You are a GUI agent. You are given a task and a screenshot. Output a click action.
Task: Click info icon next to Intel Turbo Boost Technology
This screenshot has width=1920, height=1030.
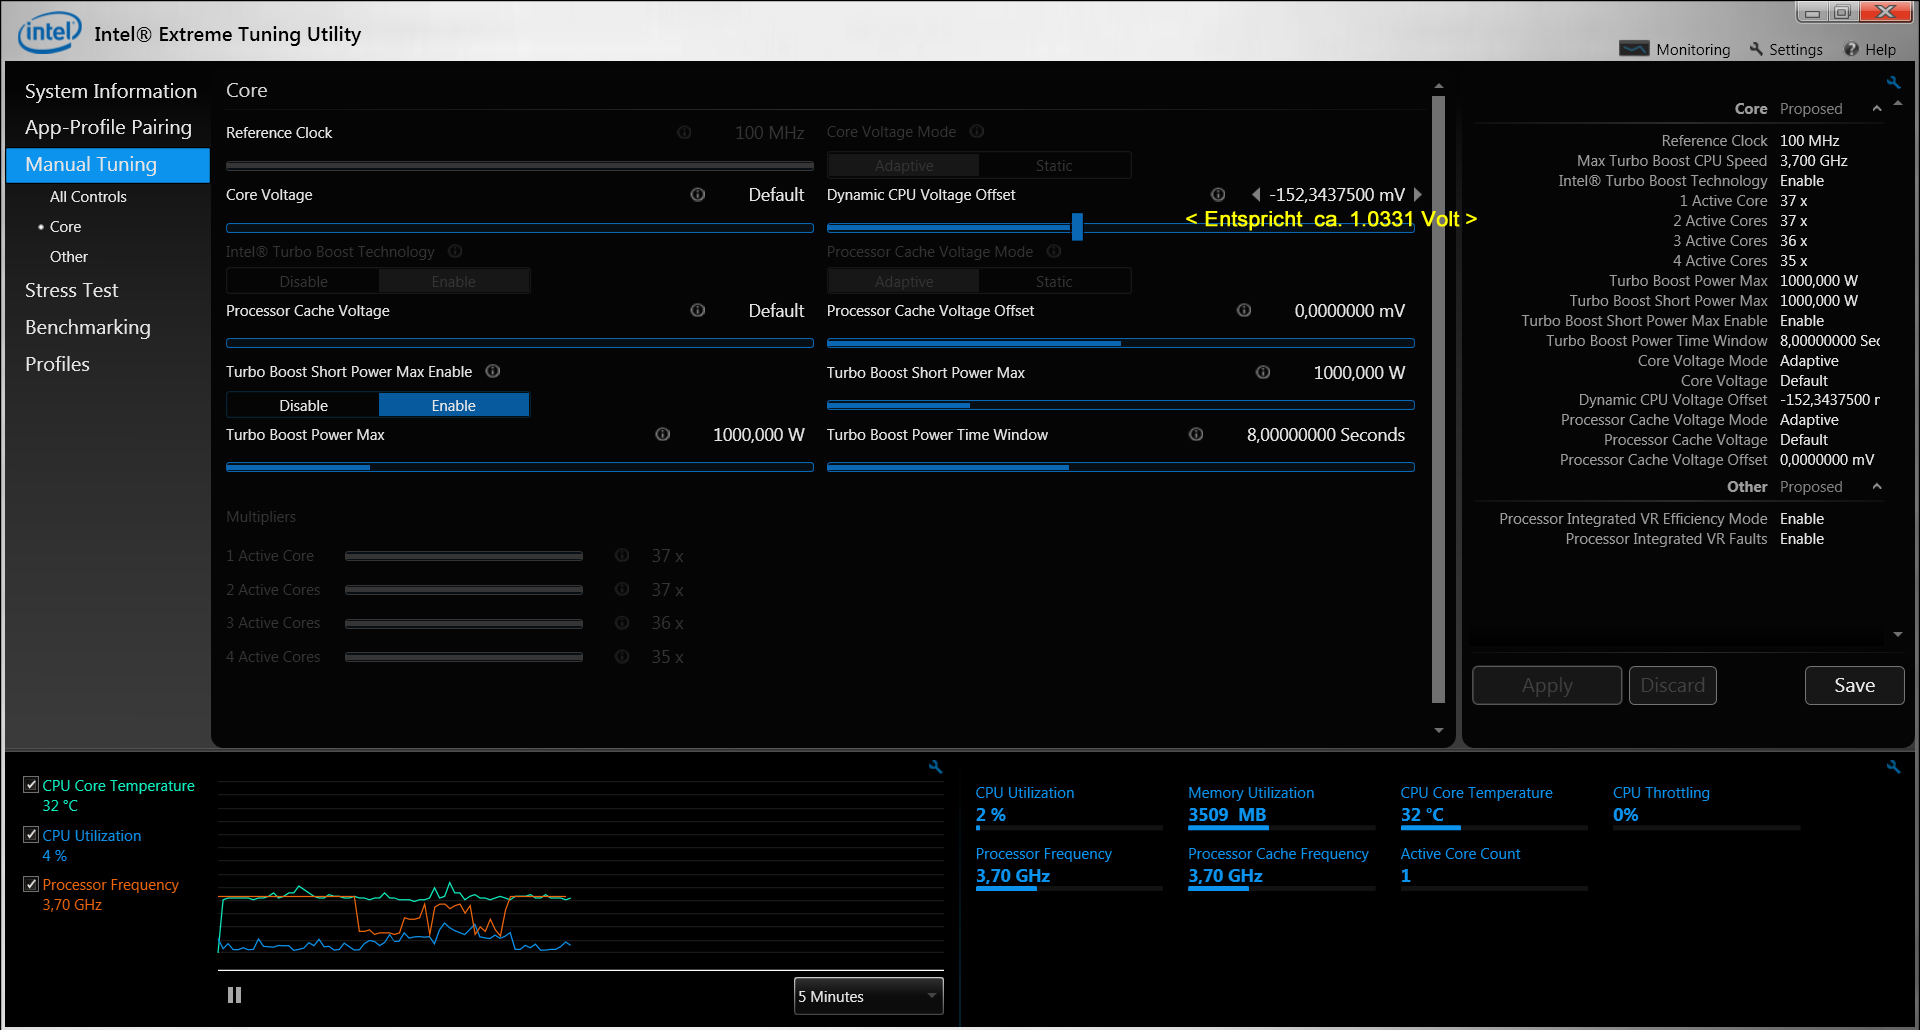(455, 251)
